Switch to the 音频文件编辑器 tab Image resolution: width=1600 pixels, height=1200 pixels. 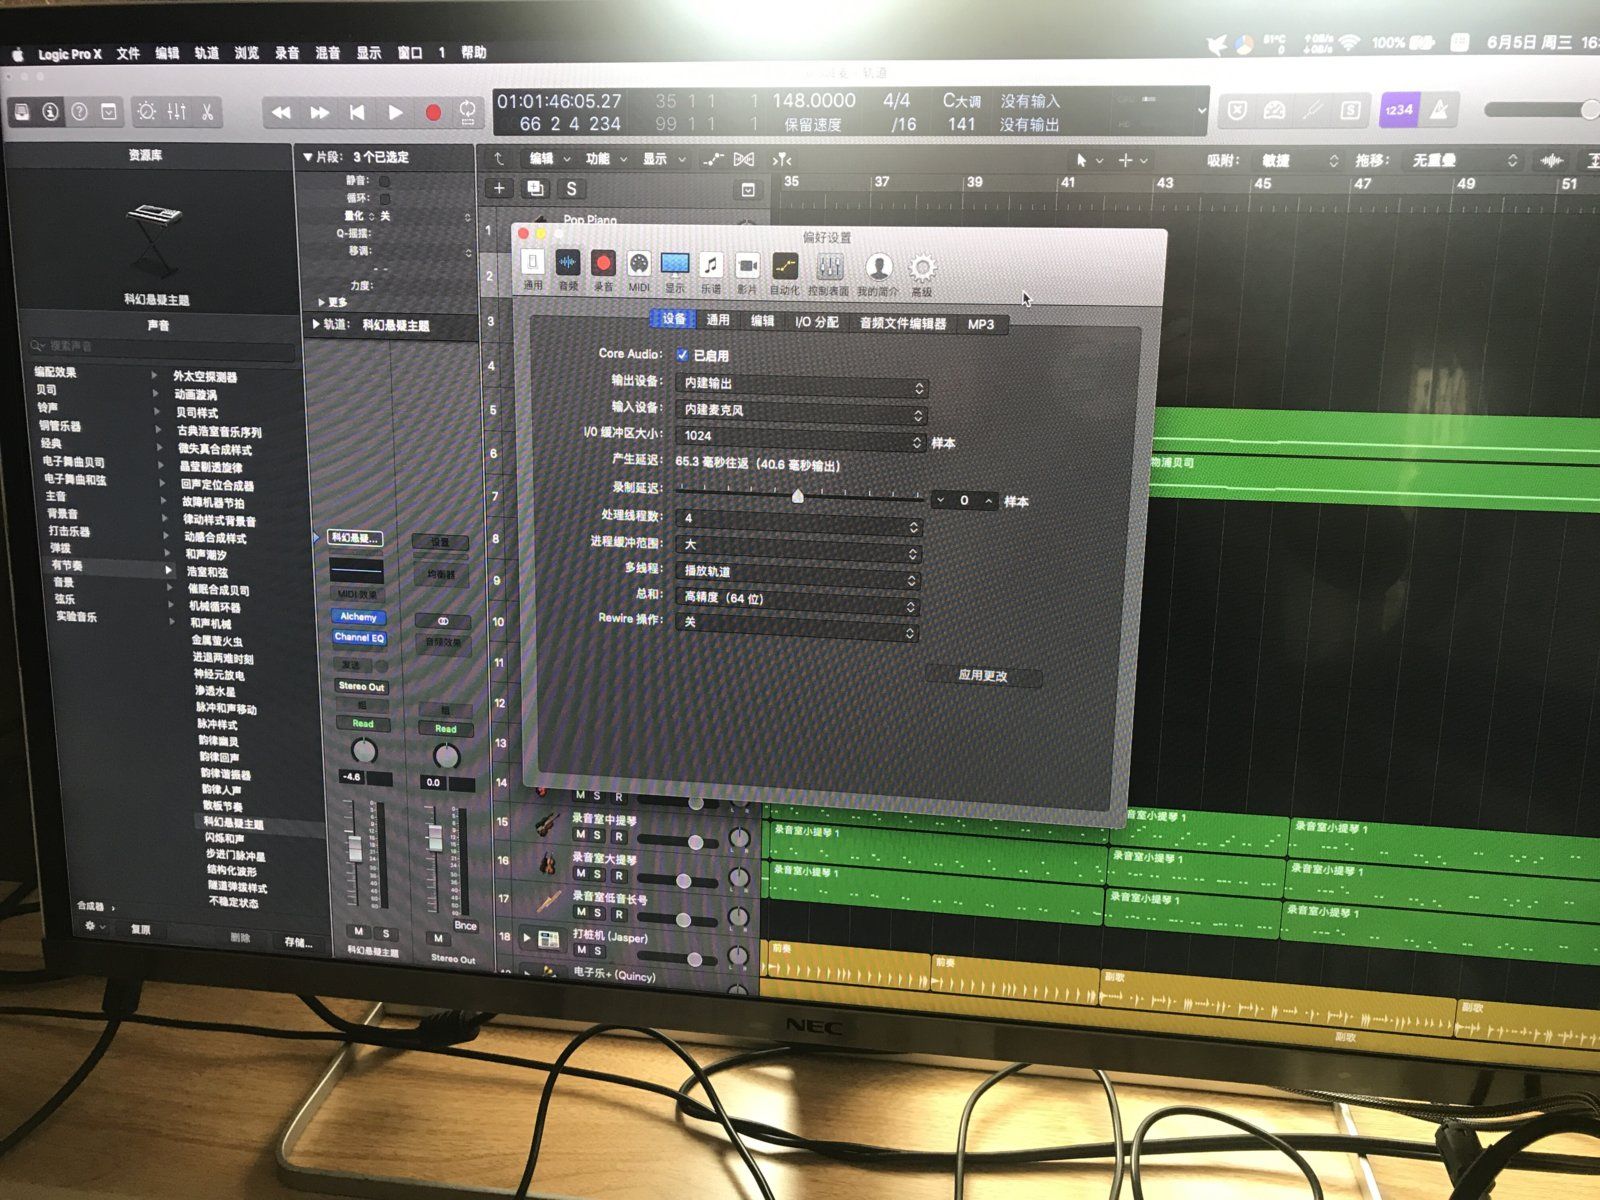tap(902, 323)
